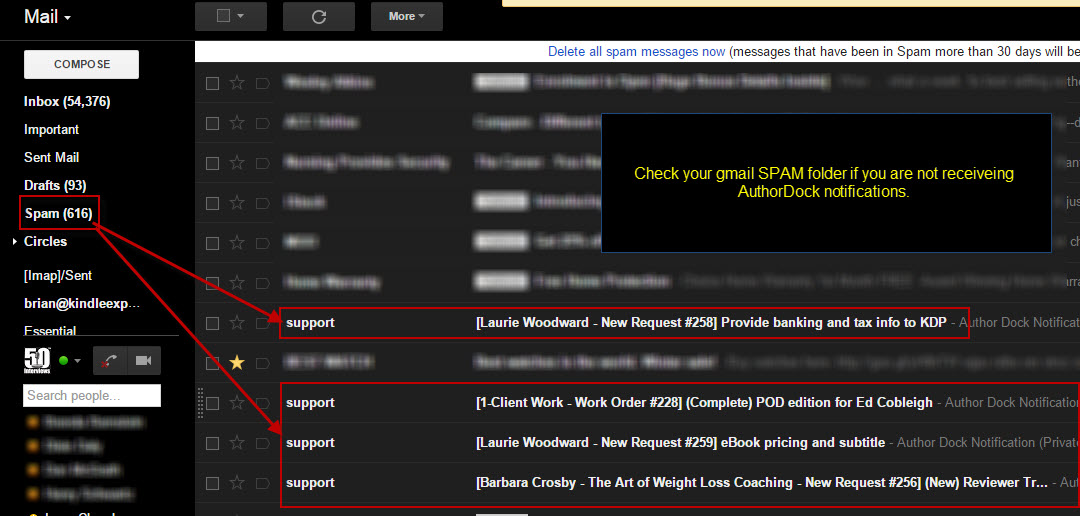Image resolution: width=1080 pixels, height=516 pixels.
Task: Open the select-all dropdown arrow
Action: [x=240, y=17]
